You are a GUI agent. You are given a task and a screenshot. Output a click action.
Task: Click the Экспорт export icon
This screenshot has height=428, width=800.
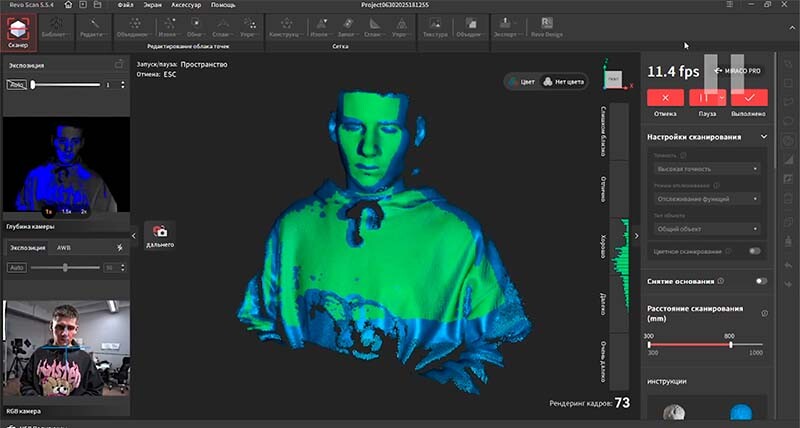(505, 28)
